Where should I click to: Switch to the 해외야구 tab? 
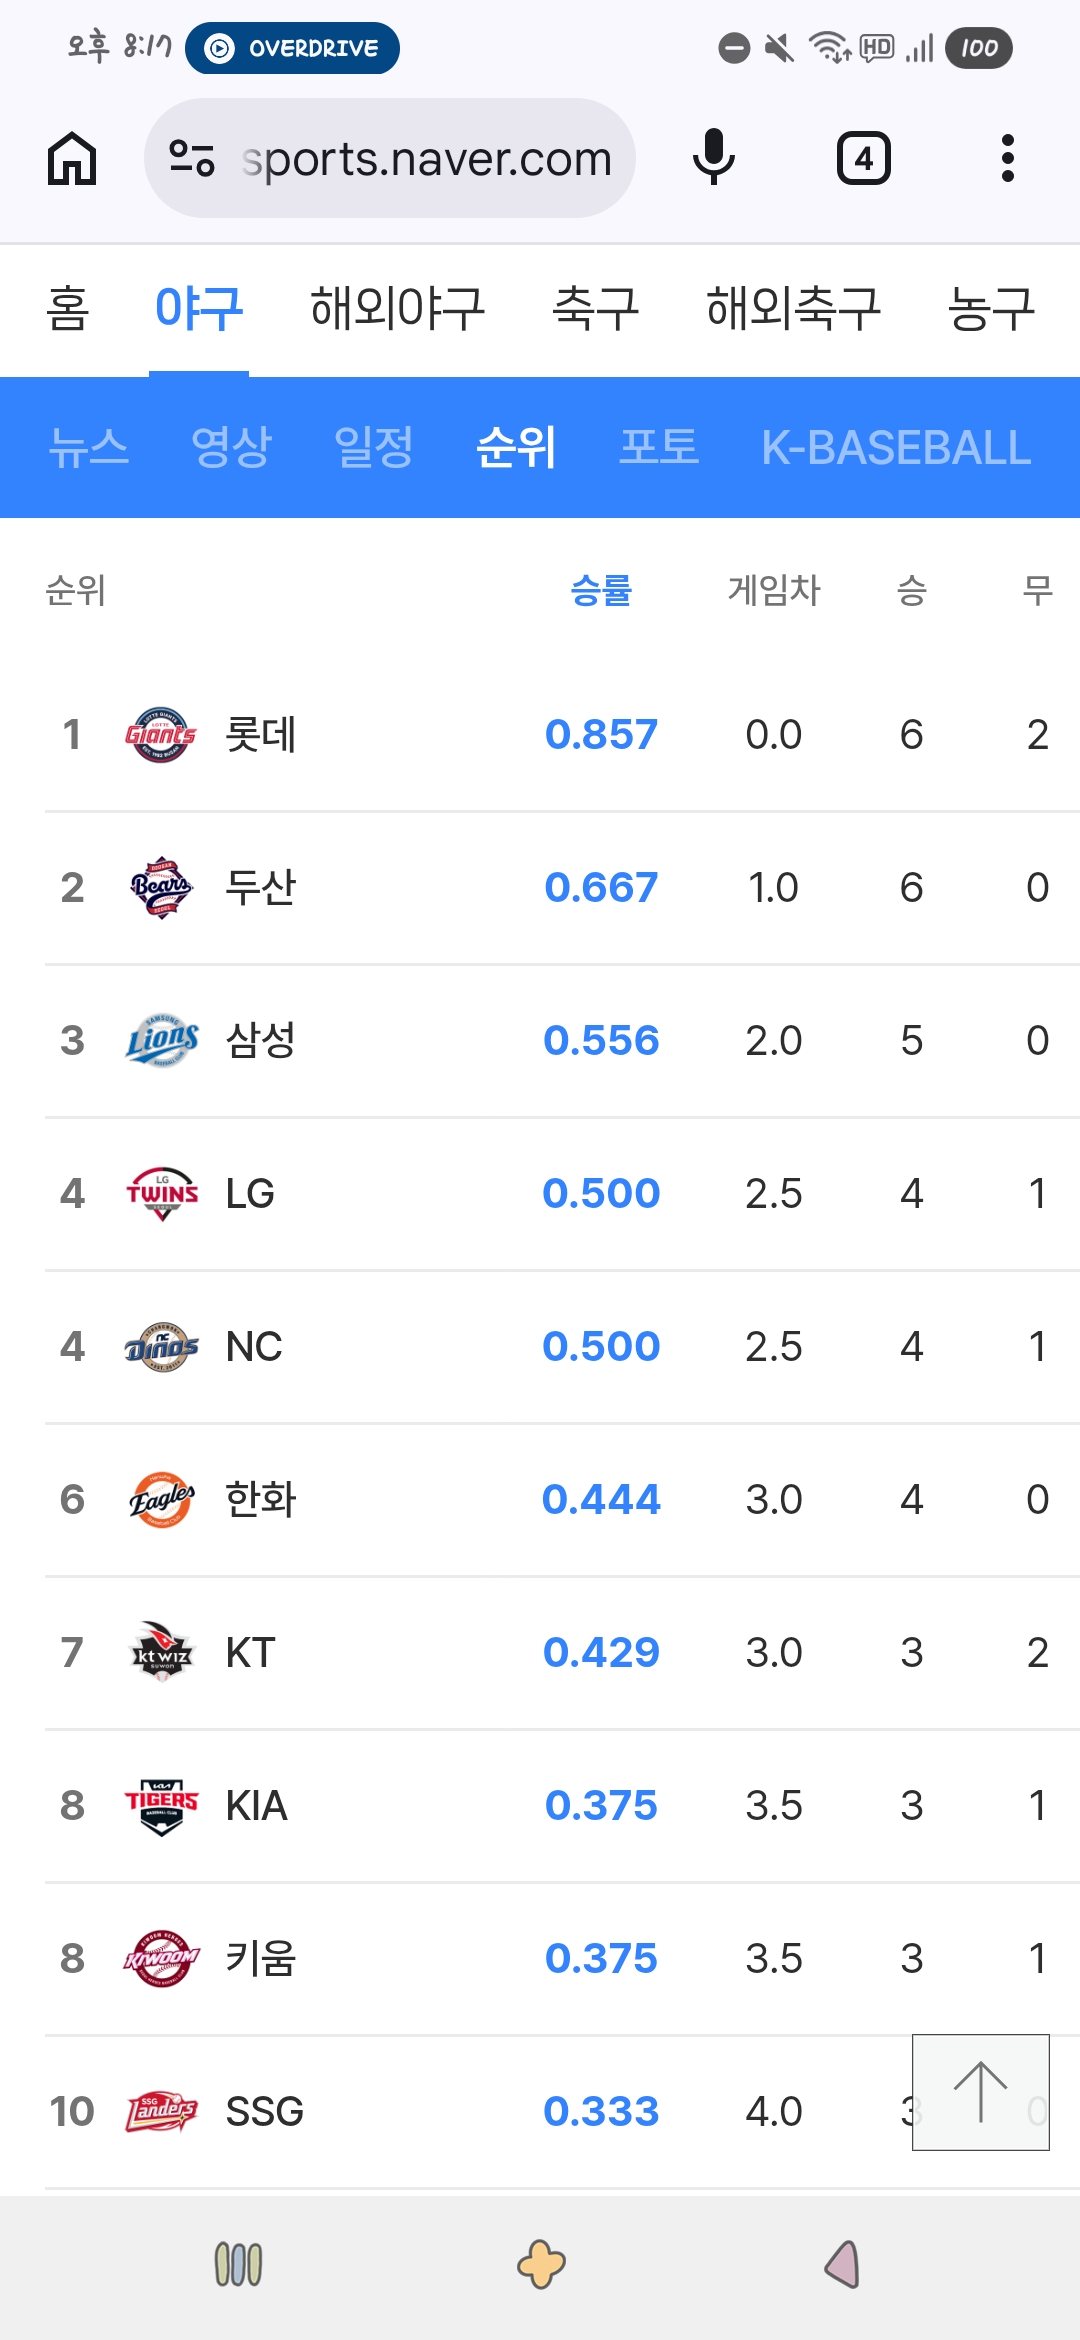tap(397, 308)
